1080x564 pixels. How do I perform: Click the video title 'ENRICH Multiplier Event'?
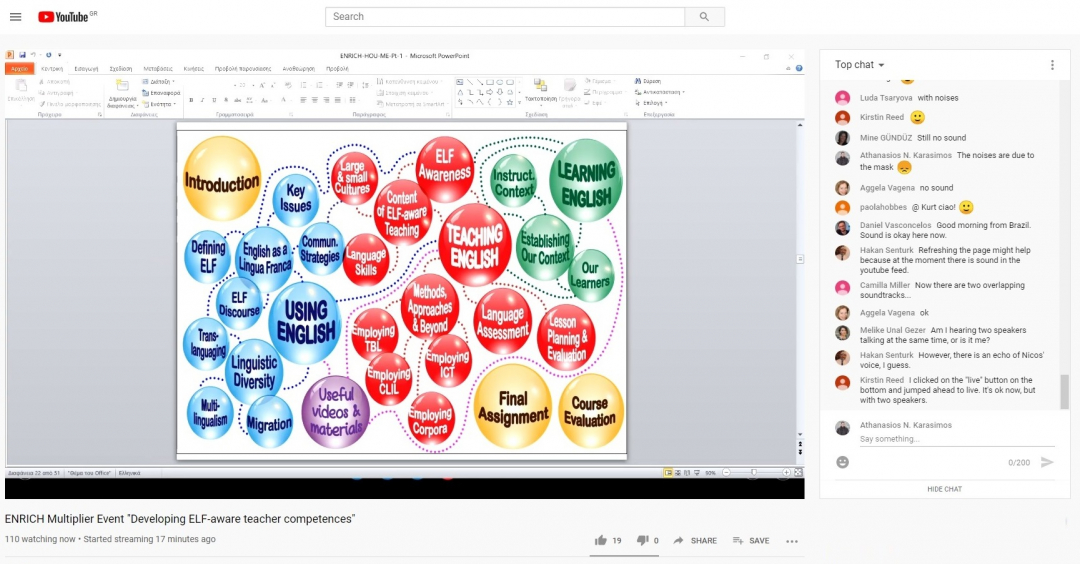pos(180,519)
